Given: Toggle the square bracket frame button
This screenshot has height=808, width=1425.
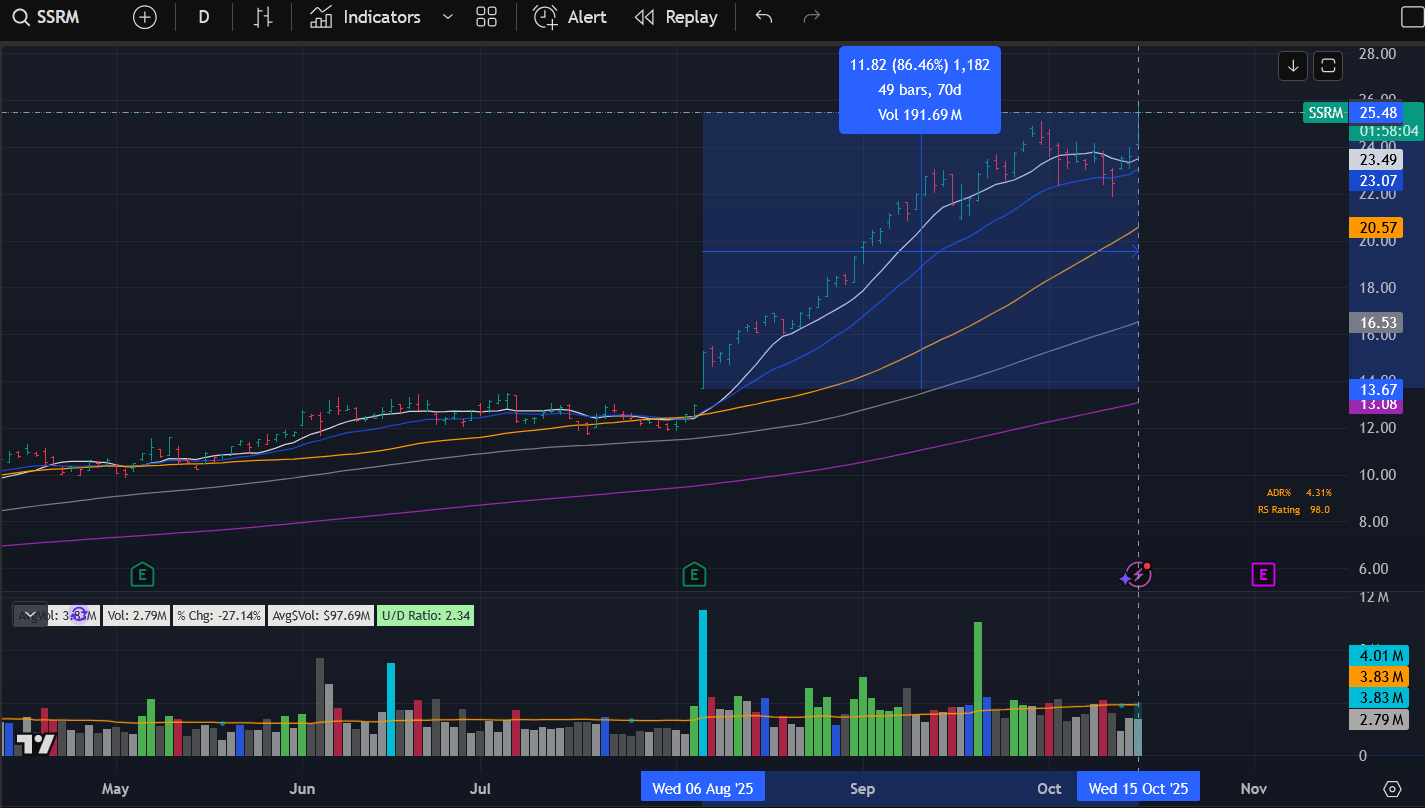Looking at the screenshot, I should (1328, 66).
